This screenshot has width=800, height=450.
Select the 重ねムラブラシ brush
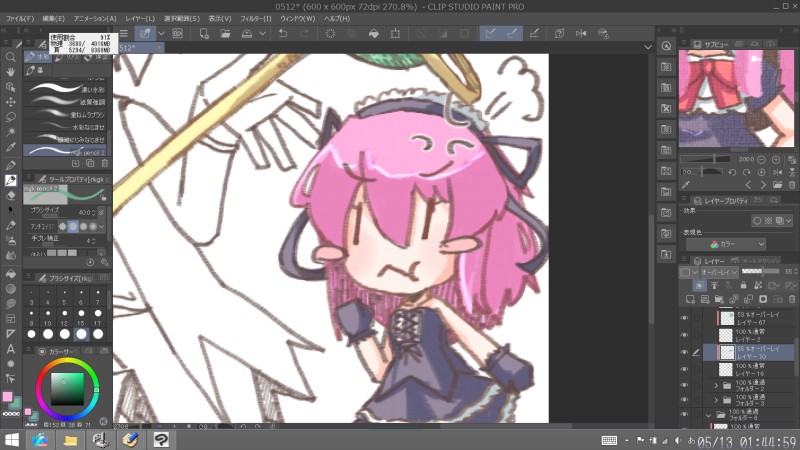[65, 114]
